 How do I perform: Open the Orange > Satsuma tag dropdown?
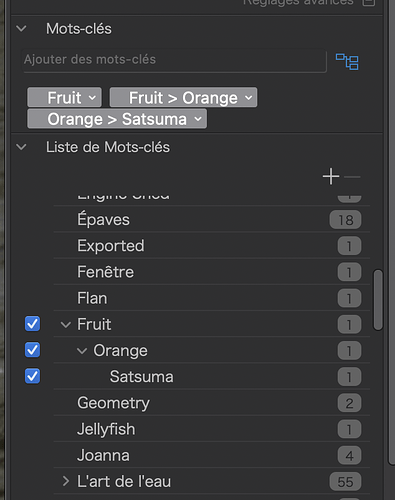pos(198,119)
